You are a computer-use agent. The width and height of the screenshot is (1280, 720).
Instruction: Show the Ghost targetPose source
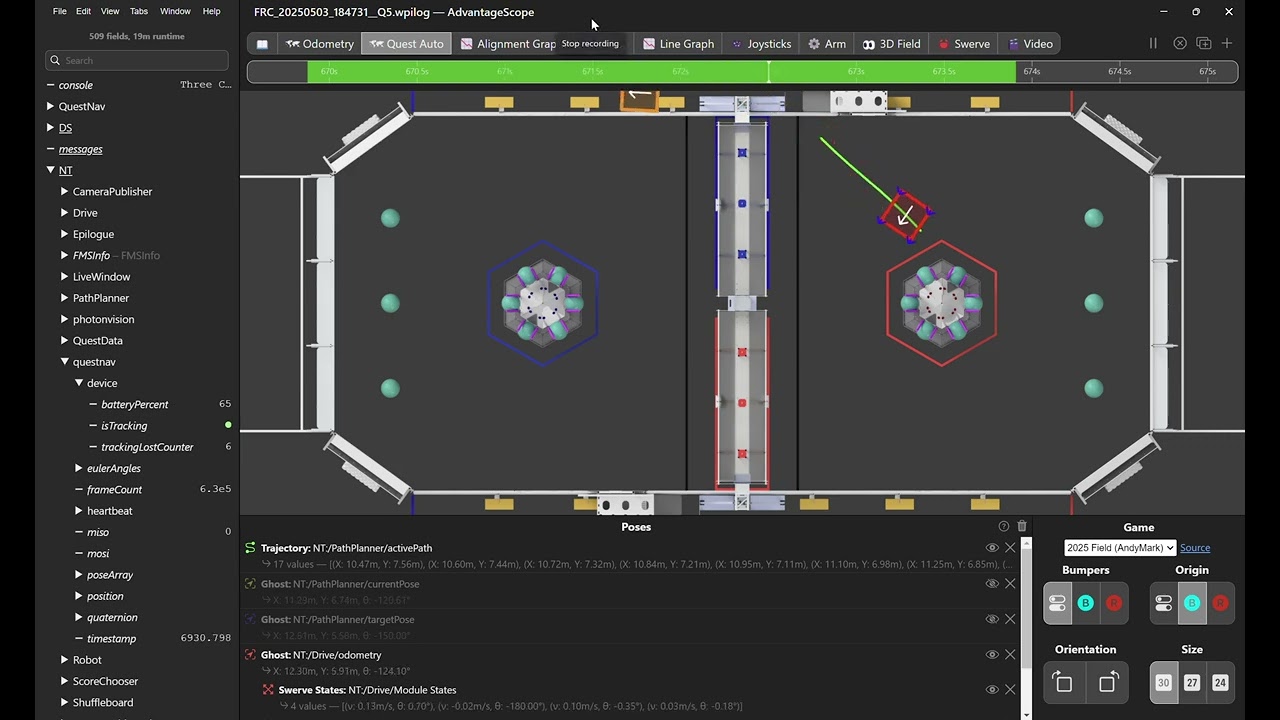[992, 619]
